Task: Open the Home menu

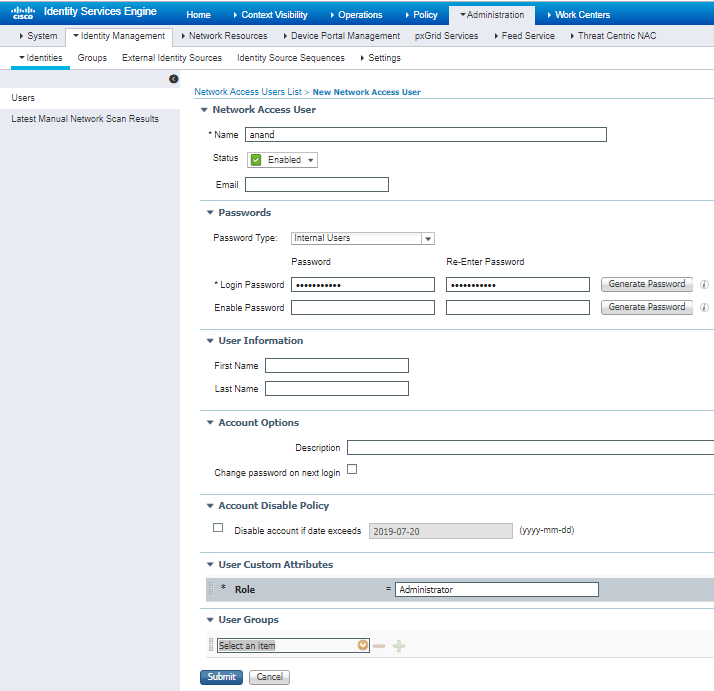Action: 199,15
